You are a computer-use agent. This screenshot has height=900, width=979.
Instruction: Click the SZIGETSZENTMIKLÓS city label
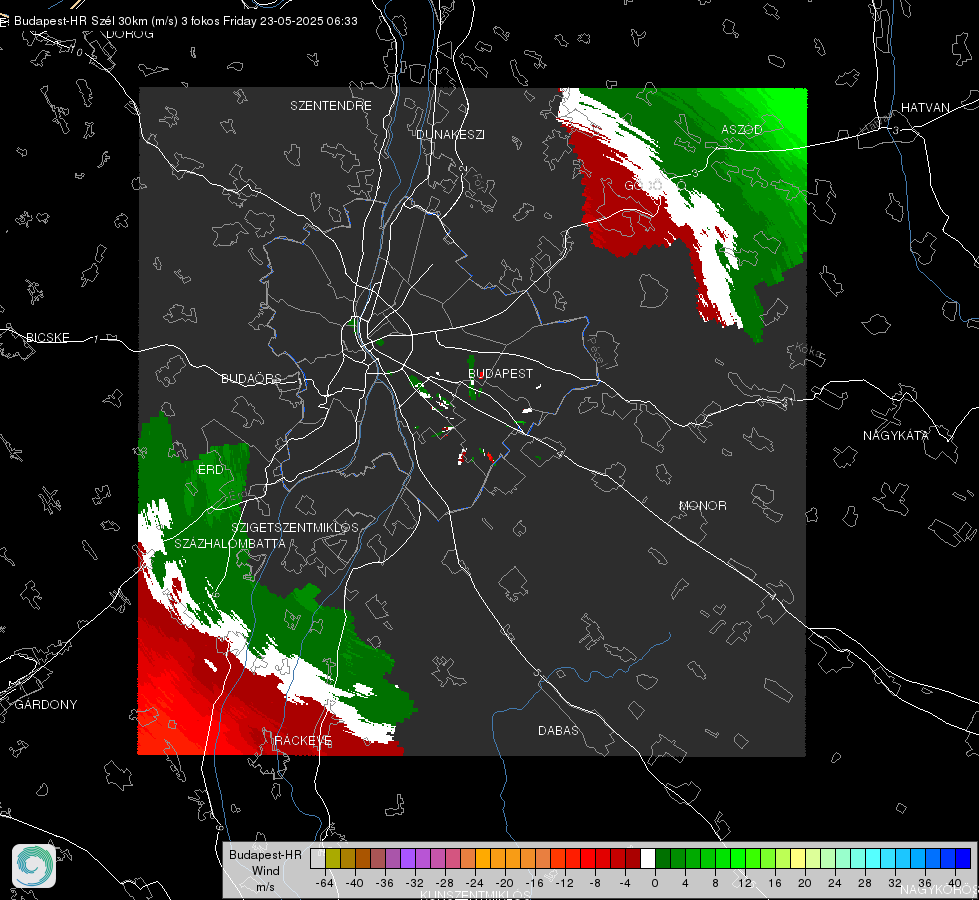[295, 527]
